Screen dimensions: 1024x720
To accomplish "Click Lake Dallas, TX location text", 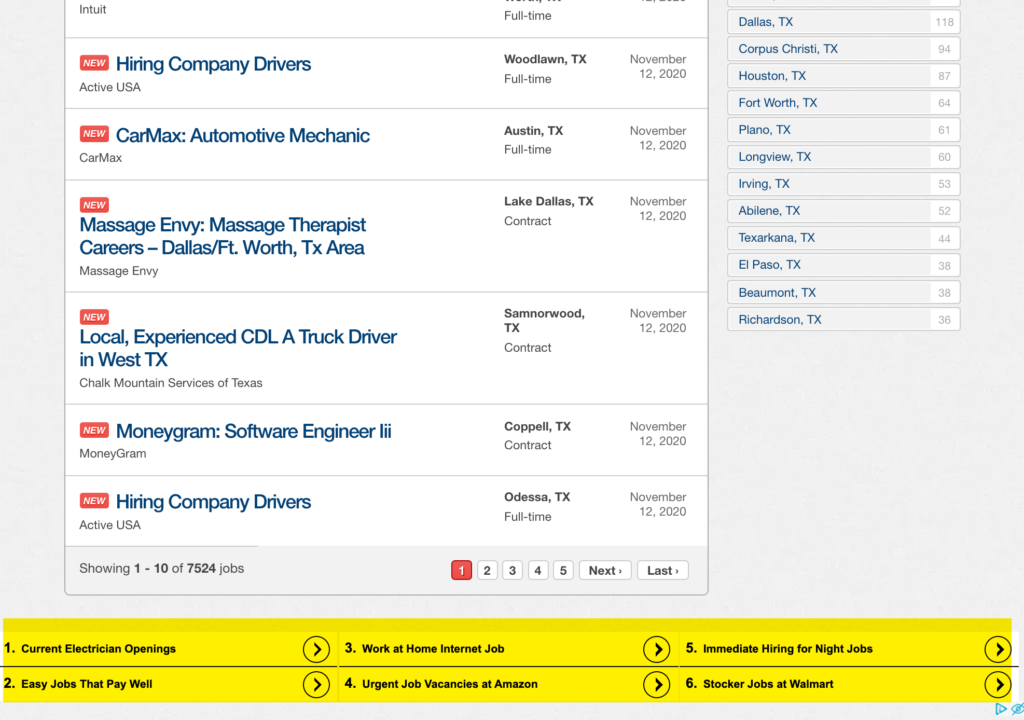I will pyautogui.click(x=549, y=201).
